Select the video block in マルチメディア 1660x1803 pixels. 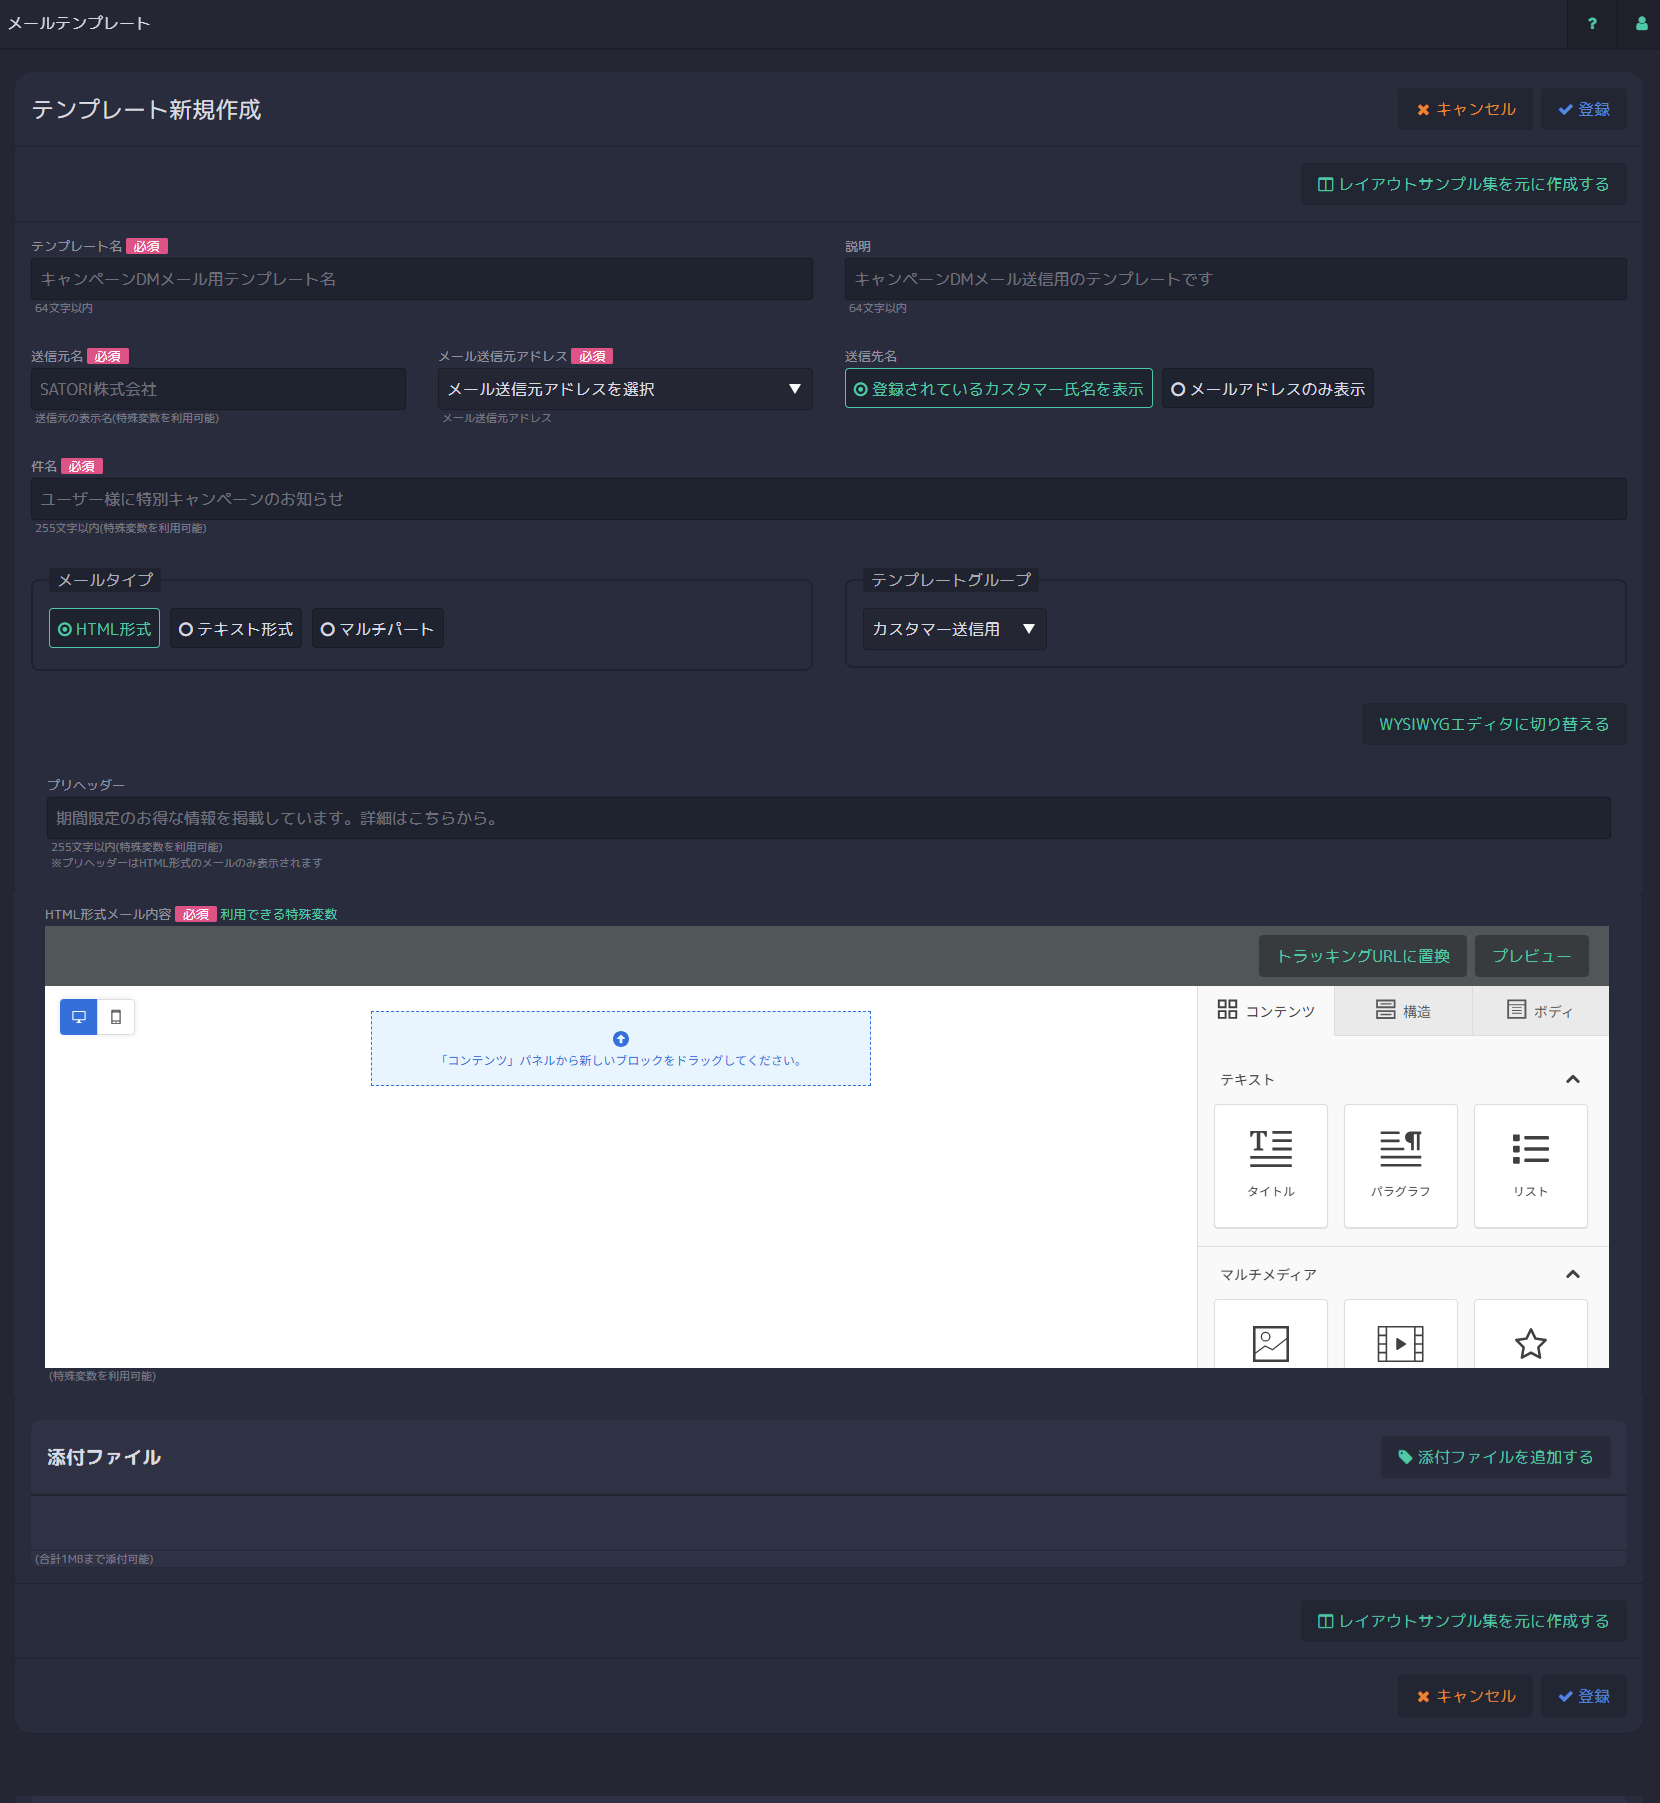1400,1340
